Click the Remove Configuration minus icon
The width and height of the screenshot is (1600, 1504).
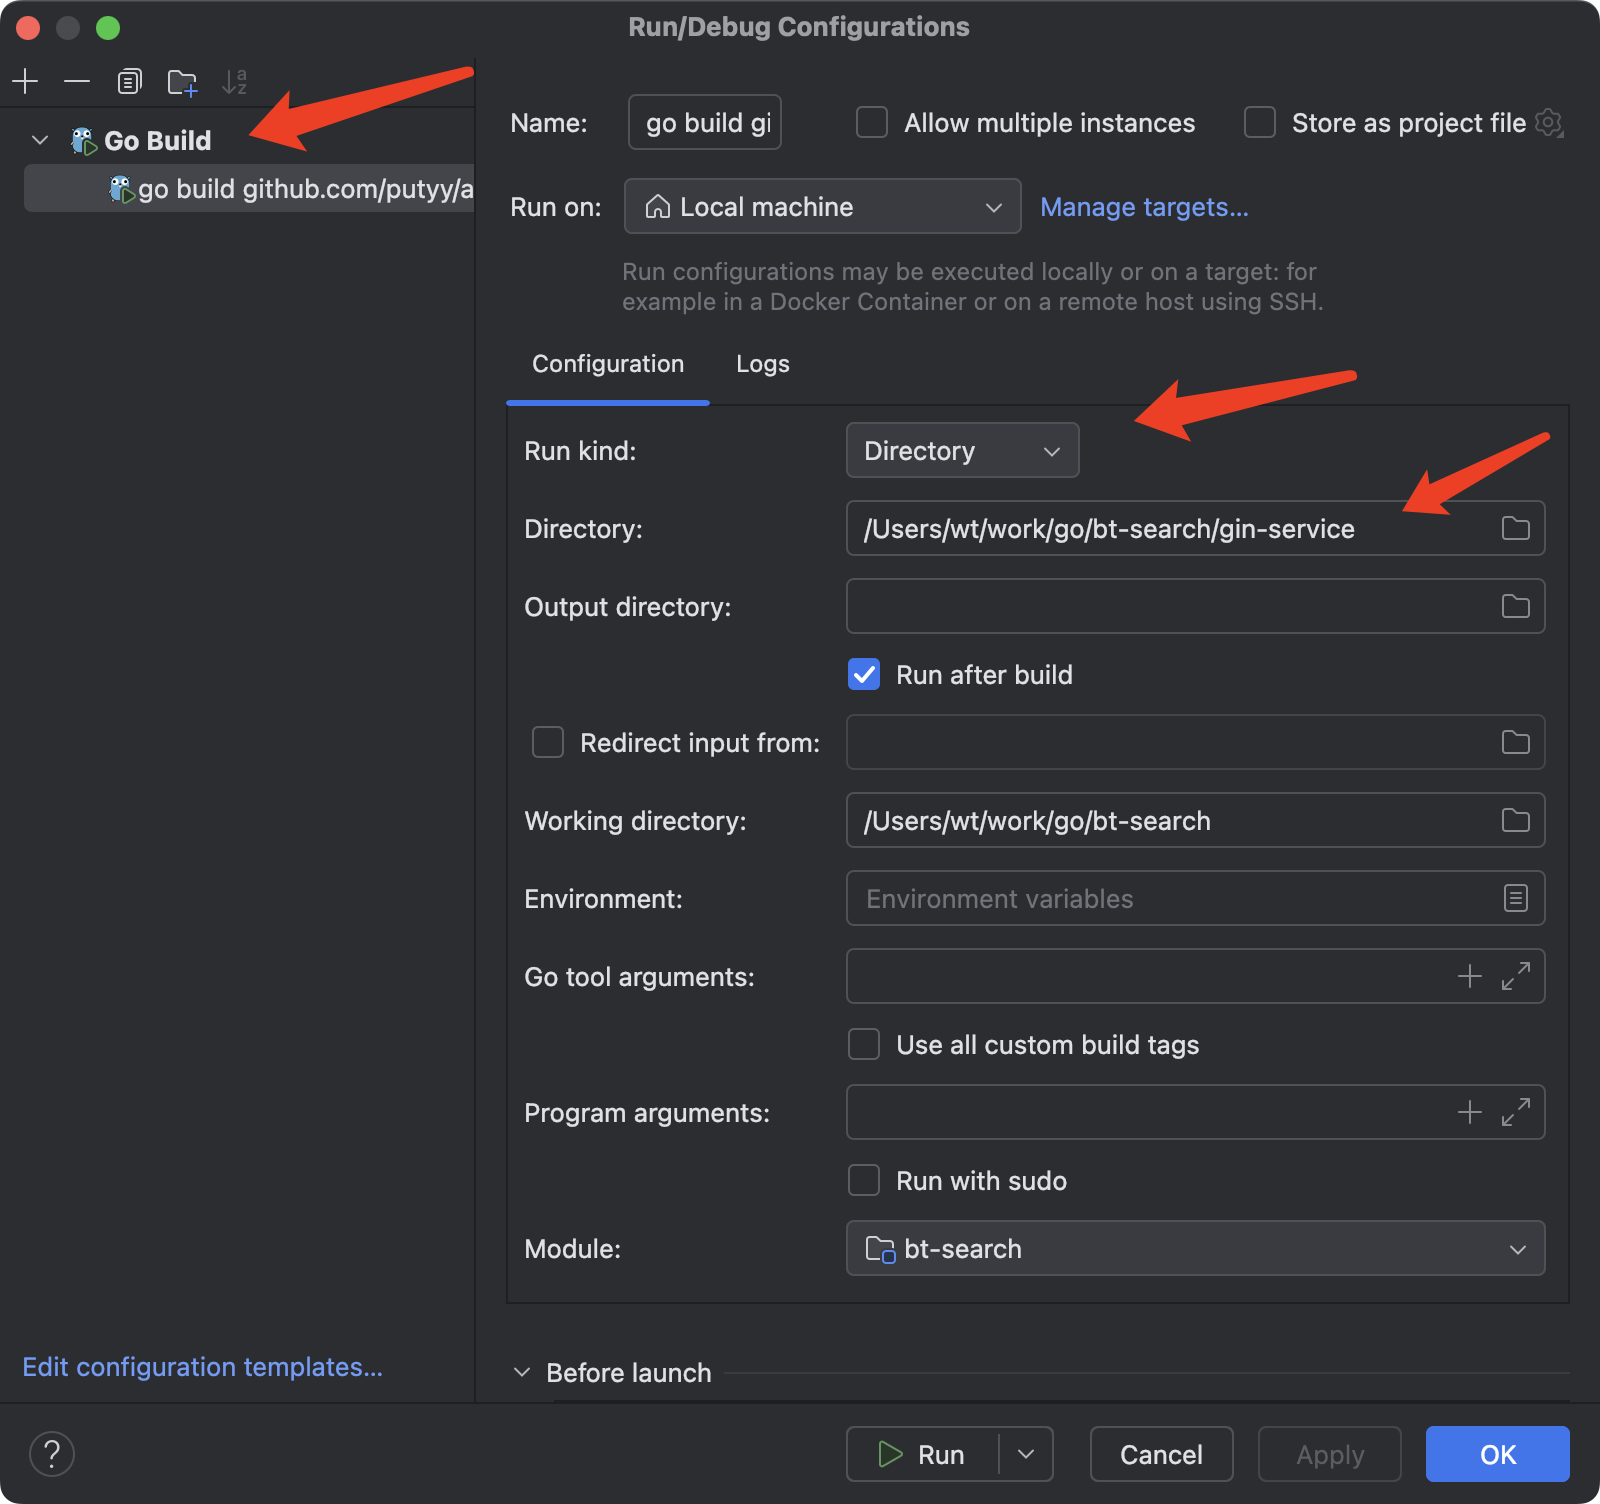click(x=77, y=81)
